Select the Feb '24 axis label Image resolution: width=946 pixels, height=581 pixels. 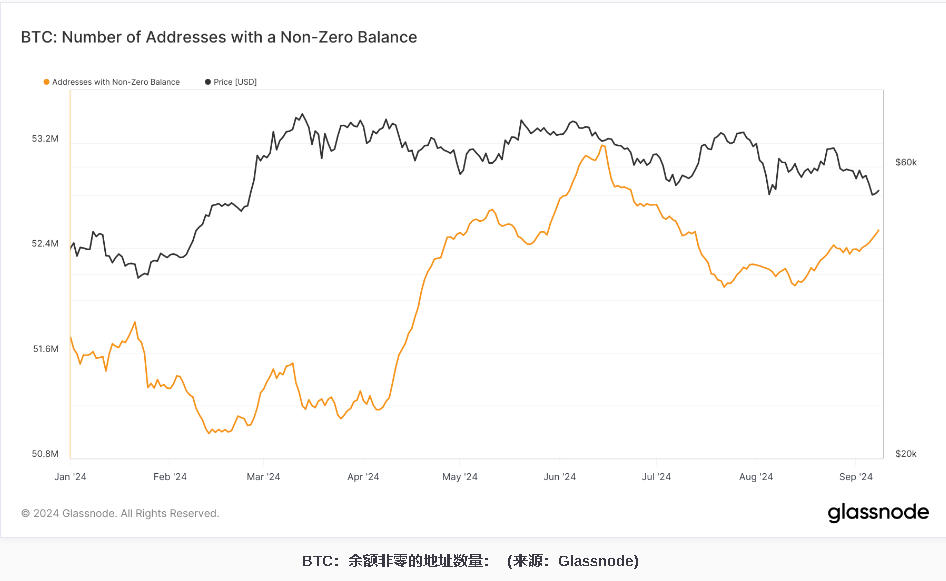pyautogui.click(x=168, y=477)
